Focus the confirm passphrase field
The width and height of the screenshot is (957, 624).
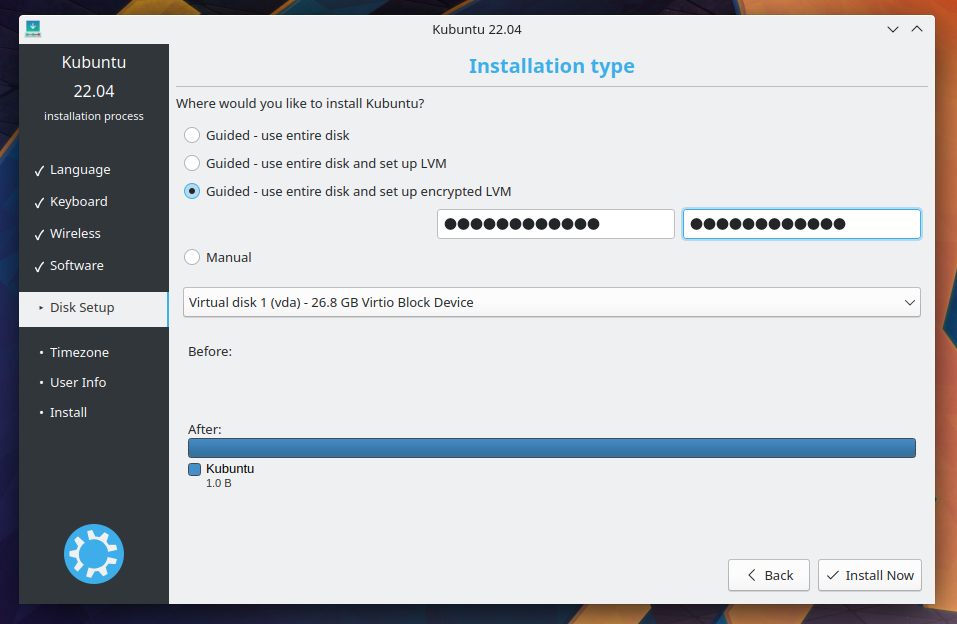[x=801, y=224]
